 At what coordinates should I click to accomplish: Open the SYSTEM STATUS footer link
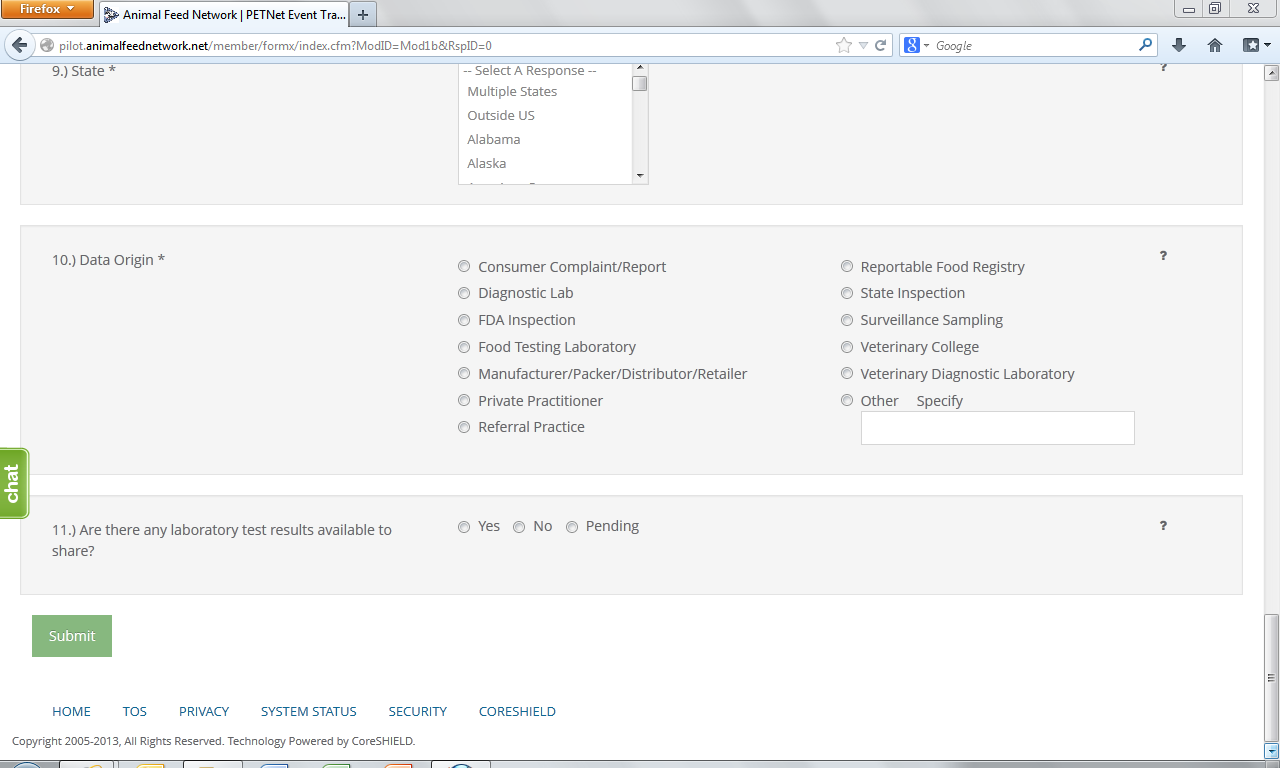(309, 712)
